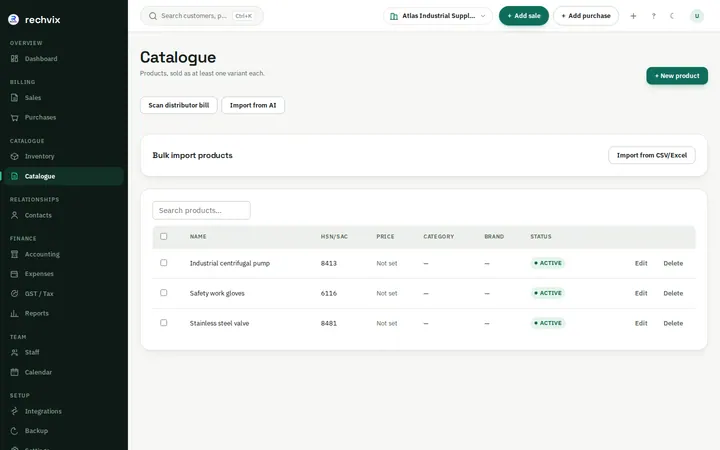Click the Contacts person icon
Viewport: 720px width, 450px height.
15,215
